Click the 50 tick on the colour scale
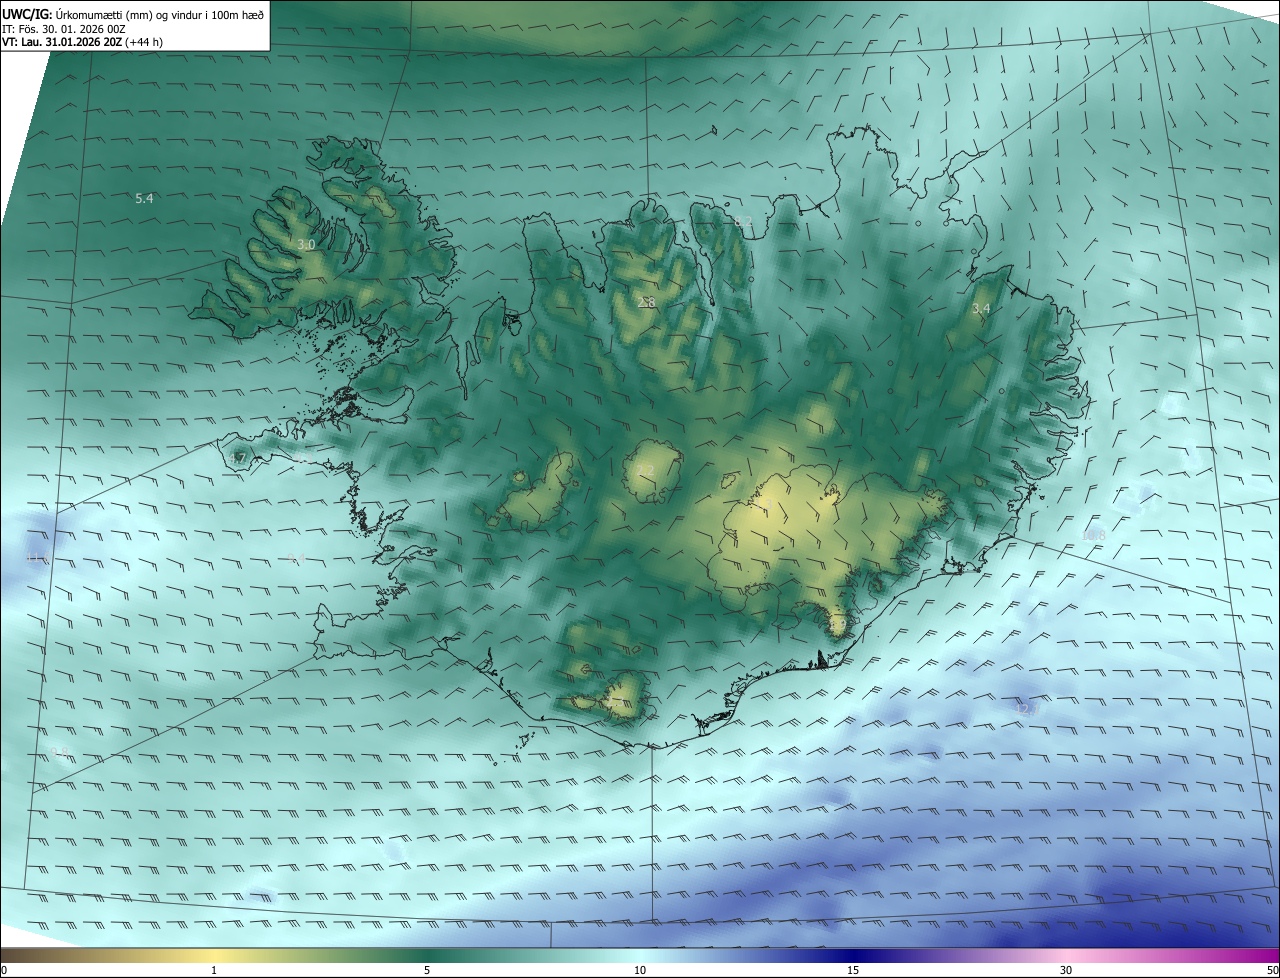Screen dimensions: 1280x978 coord(1272,970)
